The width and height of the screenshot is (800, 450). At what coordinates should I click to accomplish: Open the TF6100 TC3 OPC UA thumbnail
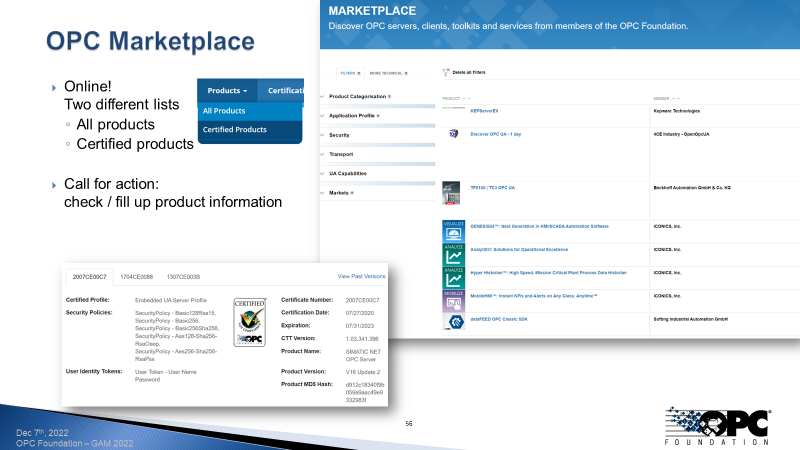pyautogui.click(x=451, y=193)
